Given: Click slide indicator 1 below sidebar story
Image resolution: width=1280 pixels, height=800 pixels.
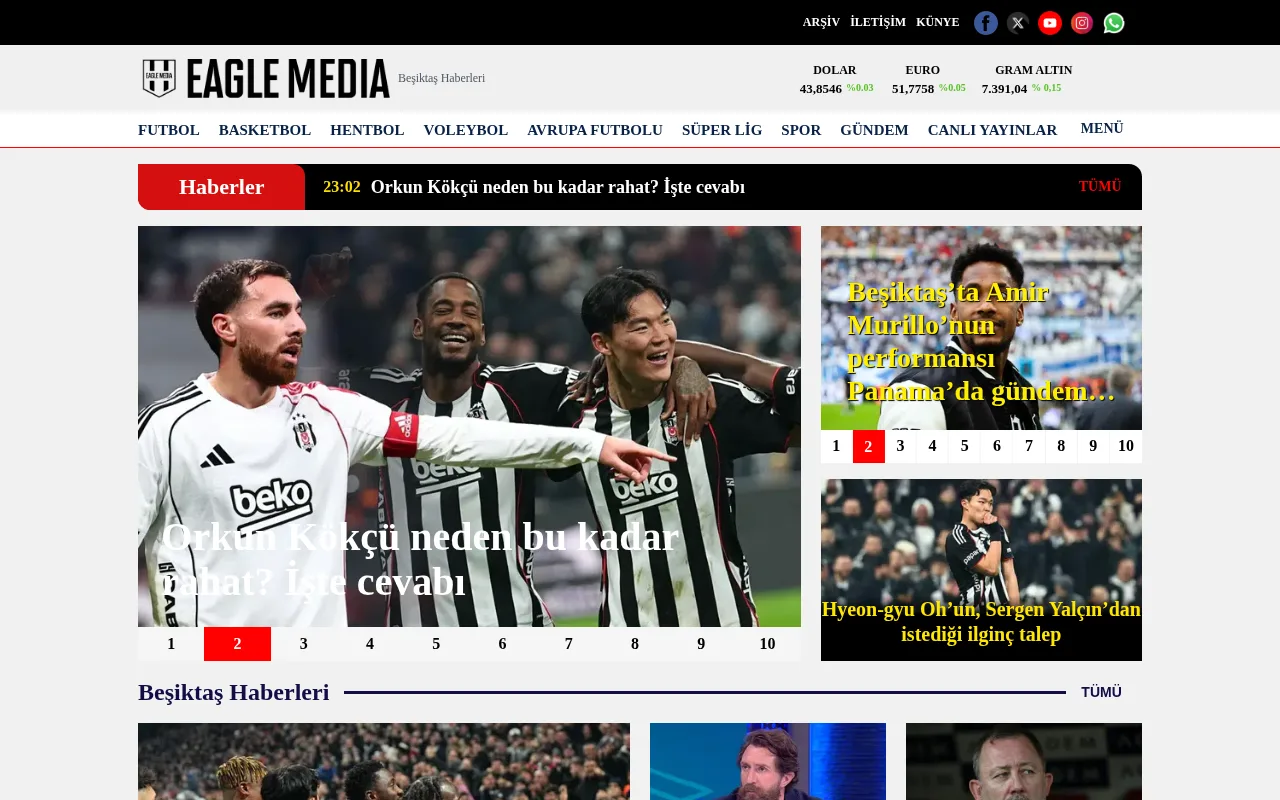Looking at the screenshot, I should (836, 447).
